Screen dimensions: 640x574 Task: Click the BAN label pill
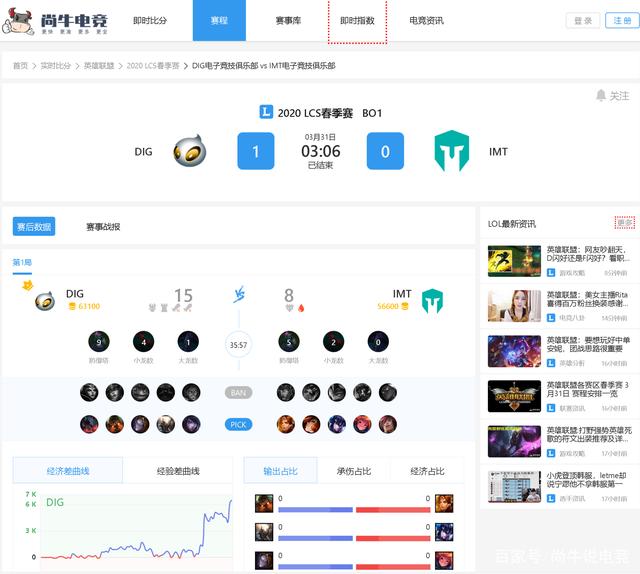click(238, 393)
